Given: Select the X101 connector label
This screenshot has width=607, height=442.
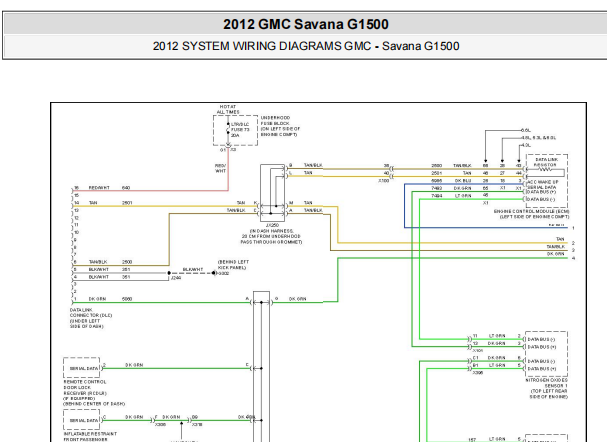Looking at the screenshot, I should pos(478,351).
